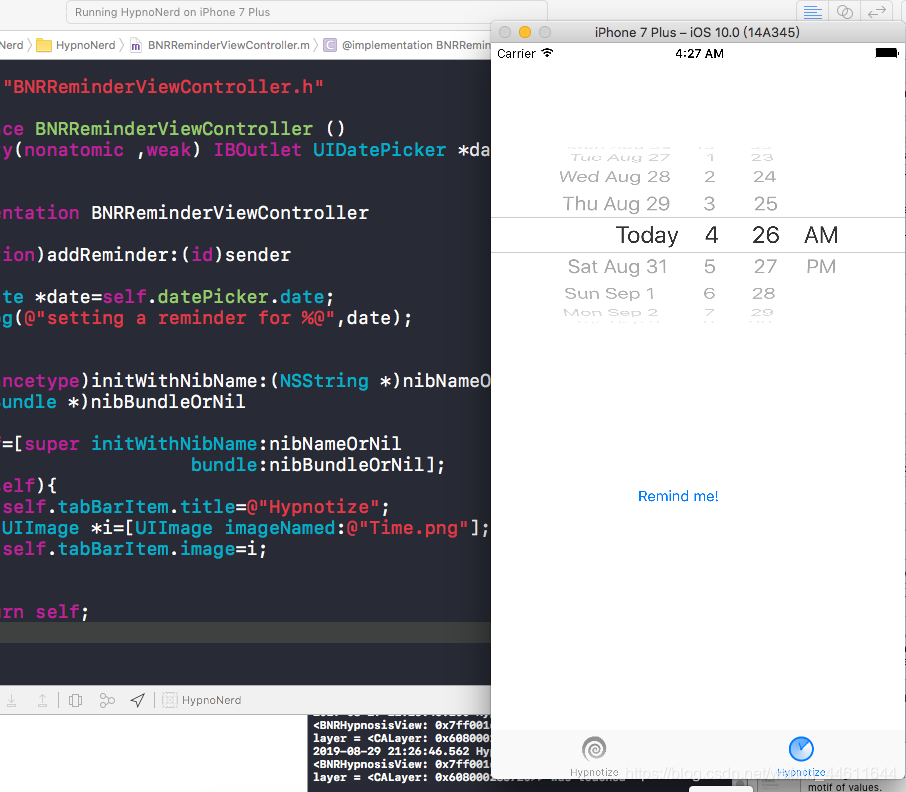
Task: Choose PM in the picker
Action: 821,266
